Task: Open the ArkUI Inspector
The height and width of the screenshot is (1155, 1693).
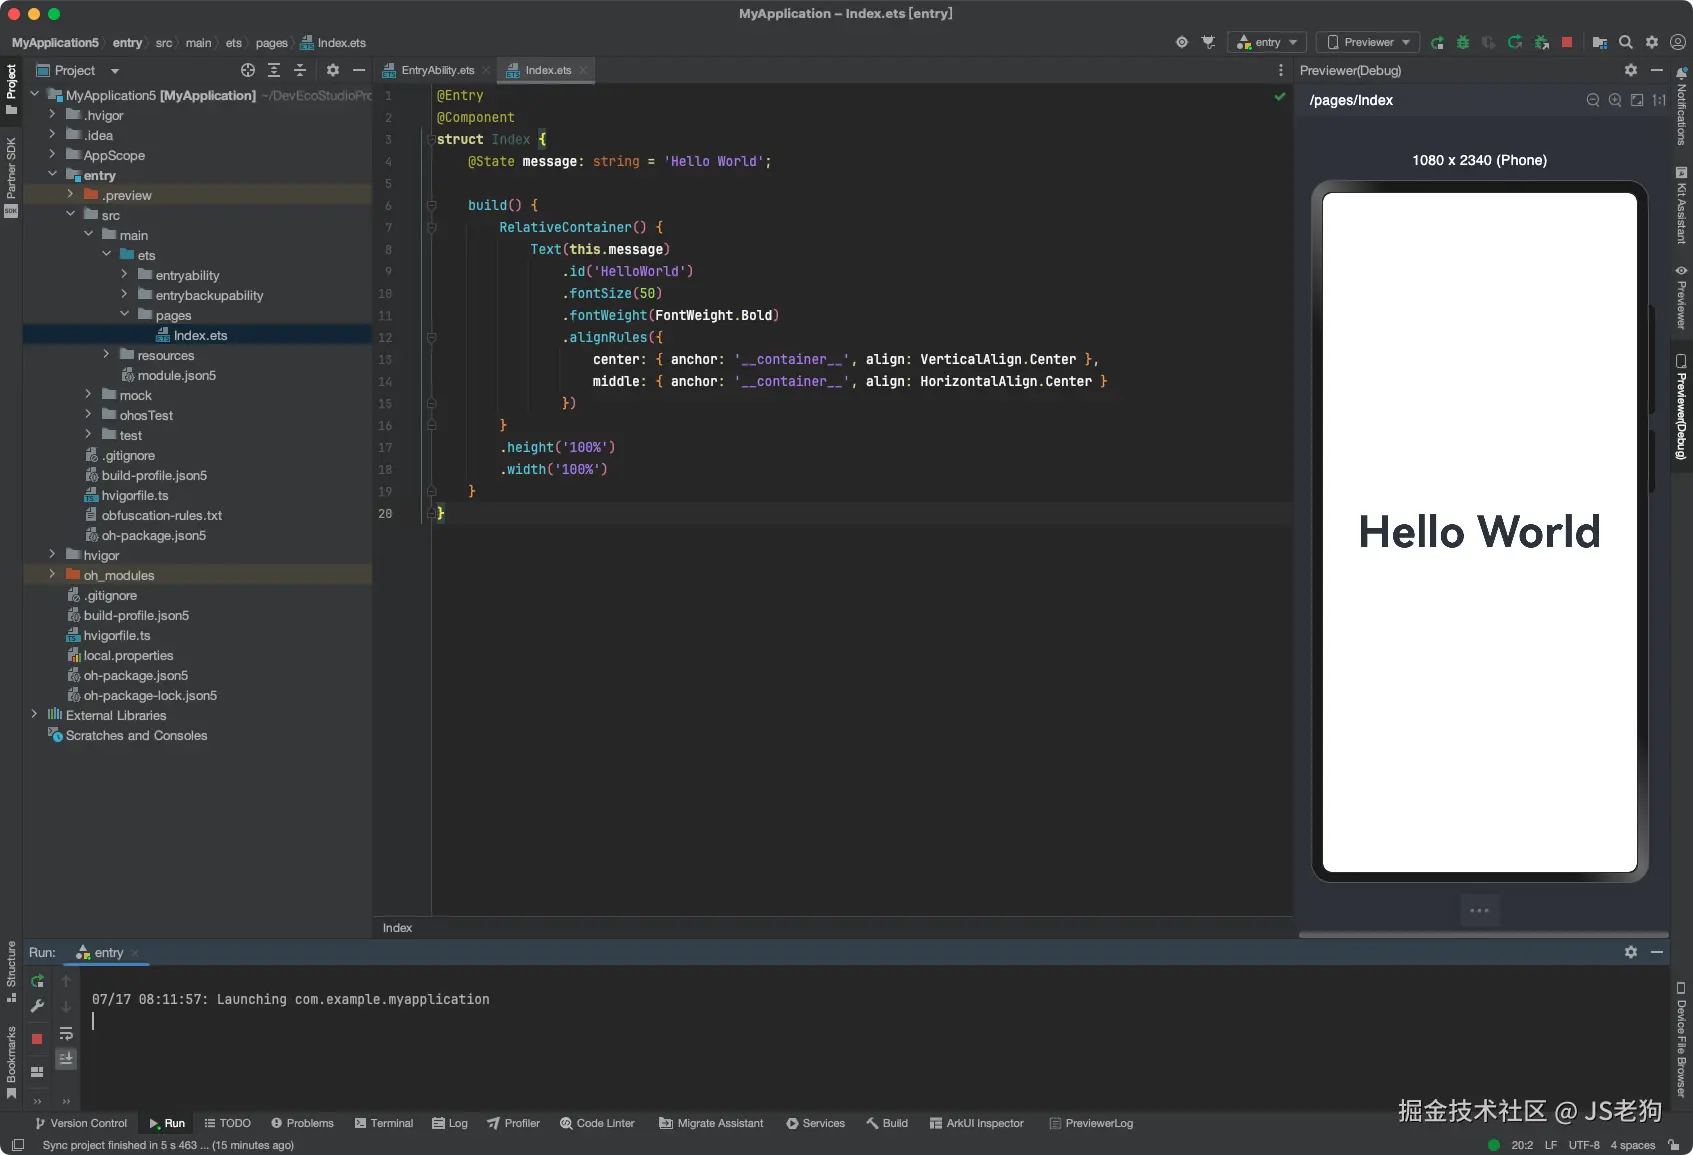Action: [977, 1123]
